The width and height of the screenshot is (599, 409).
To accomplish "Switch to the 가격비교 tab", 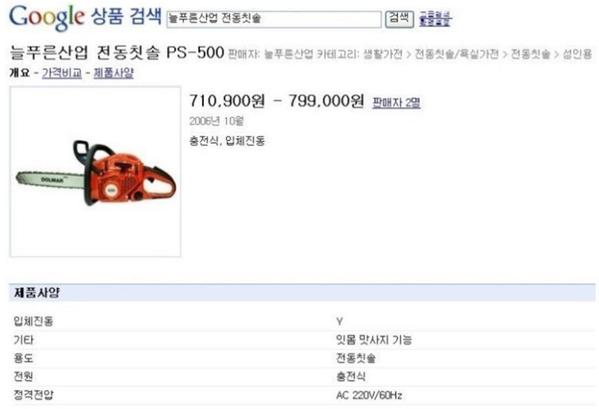I will (62, 73).
